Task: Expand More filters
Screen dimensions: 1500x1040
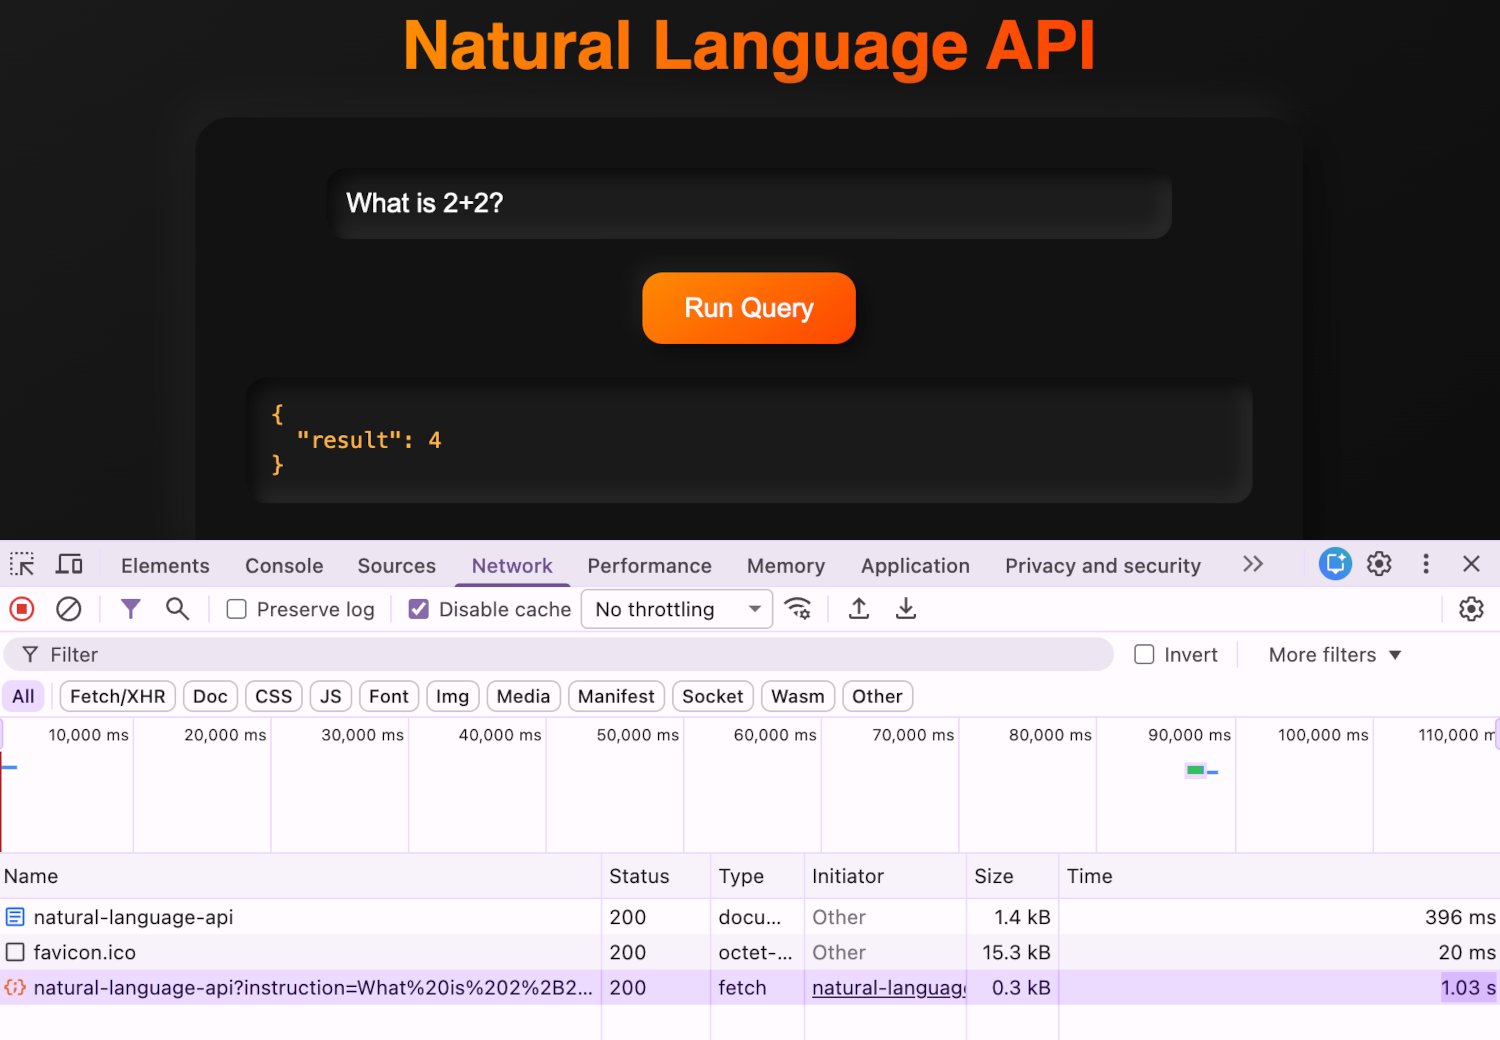Action: click(x=1333, y=654)
